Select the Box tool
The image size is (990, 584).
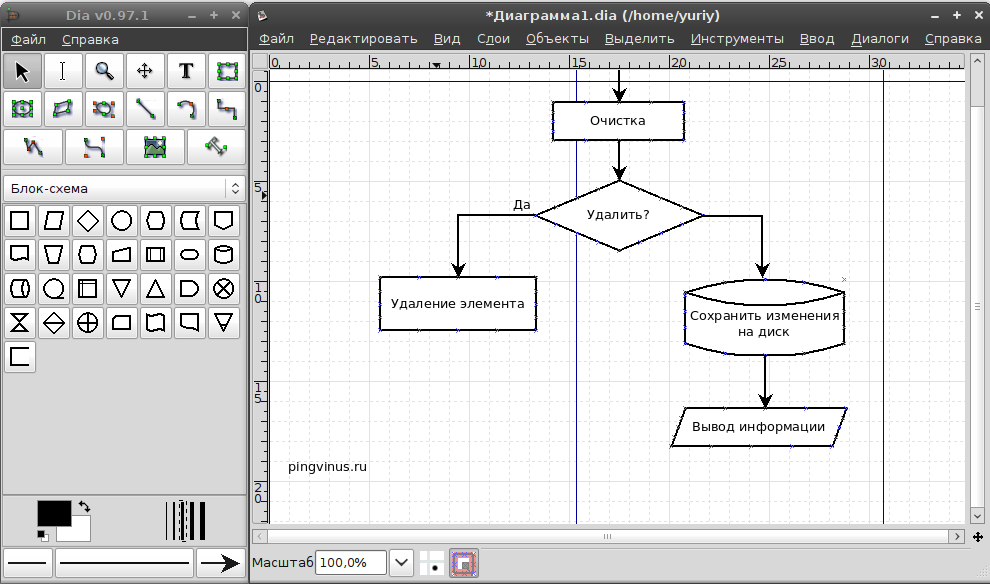227,71
